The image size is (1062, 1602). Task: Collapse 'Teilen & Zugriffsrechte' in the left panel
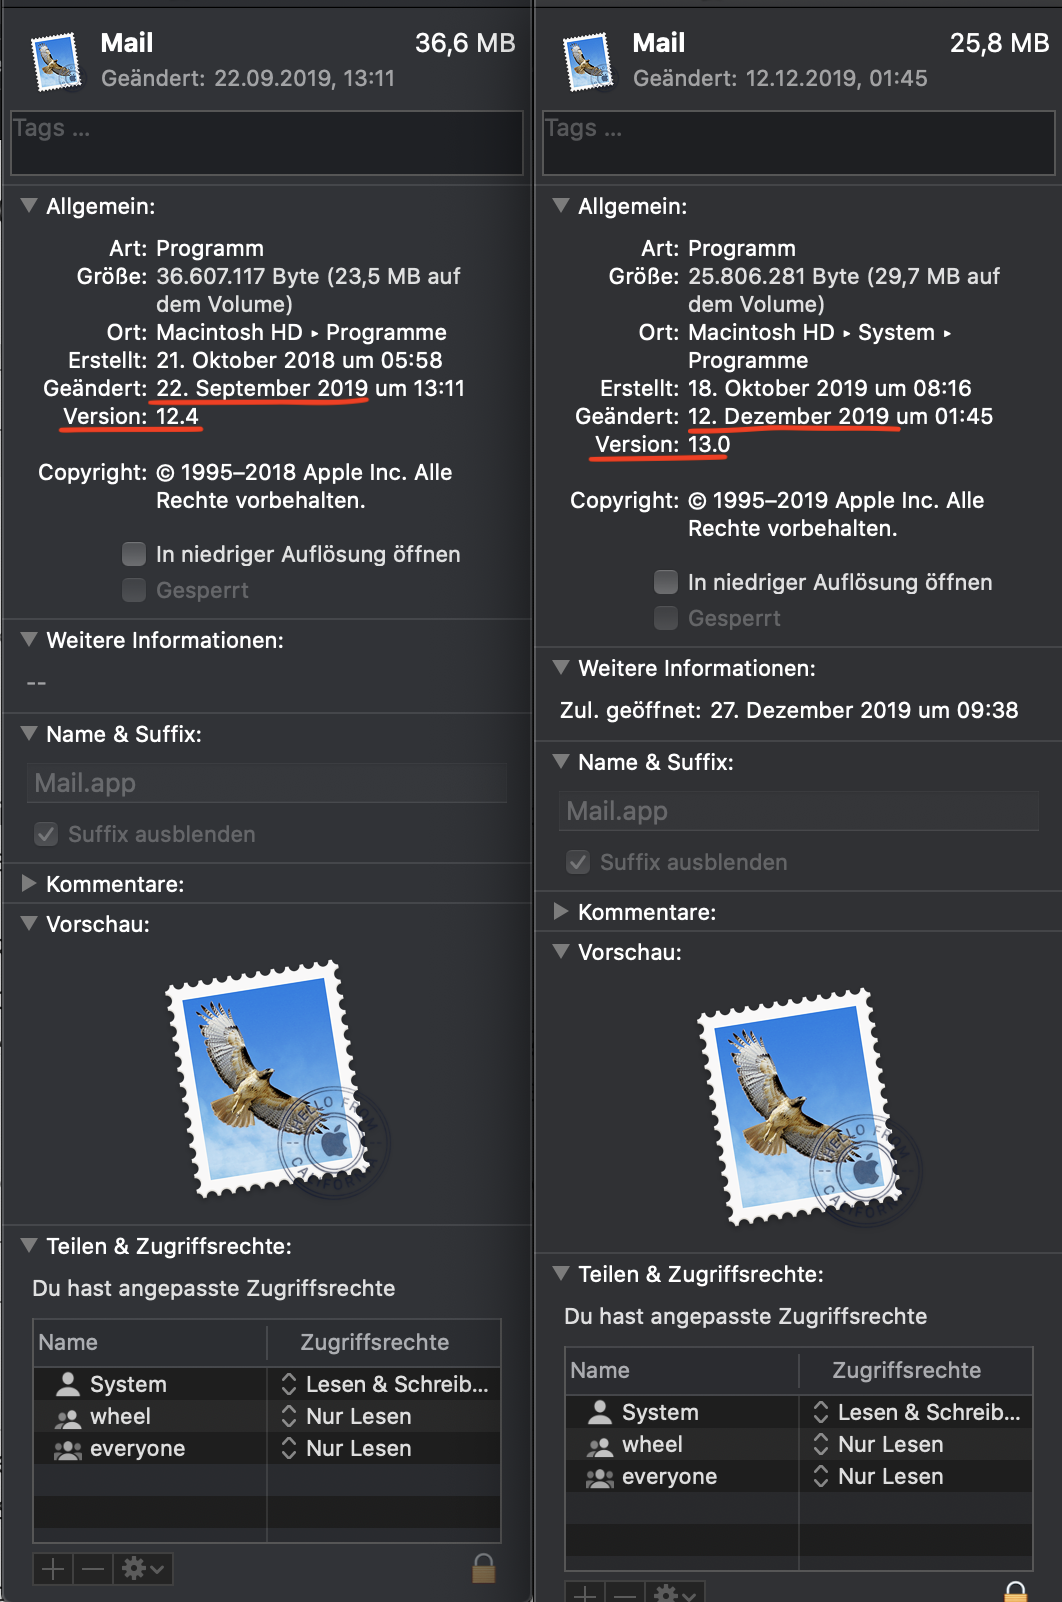coord(29,1245)
